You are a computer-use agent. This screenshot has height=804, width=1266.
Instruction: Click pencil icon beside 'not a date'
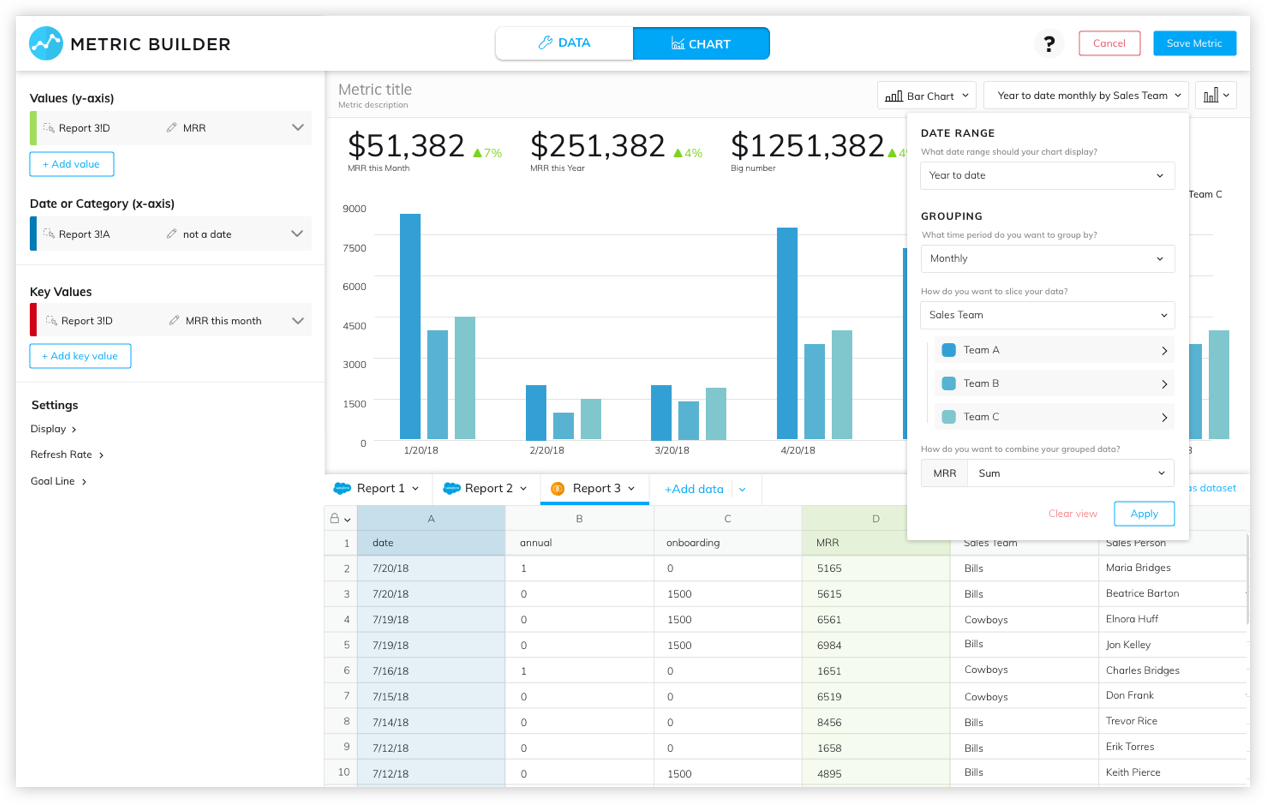pos(172,234)
